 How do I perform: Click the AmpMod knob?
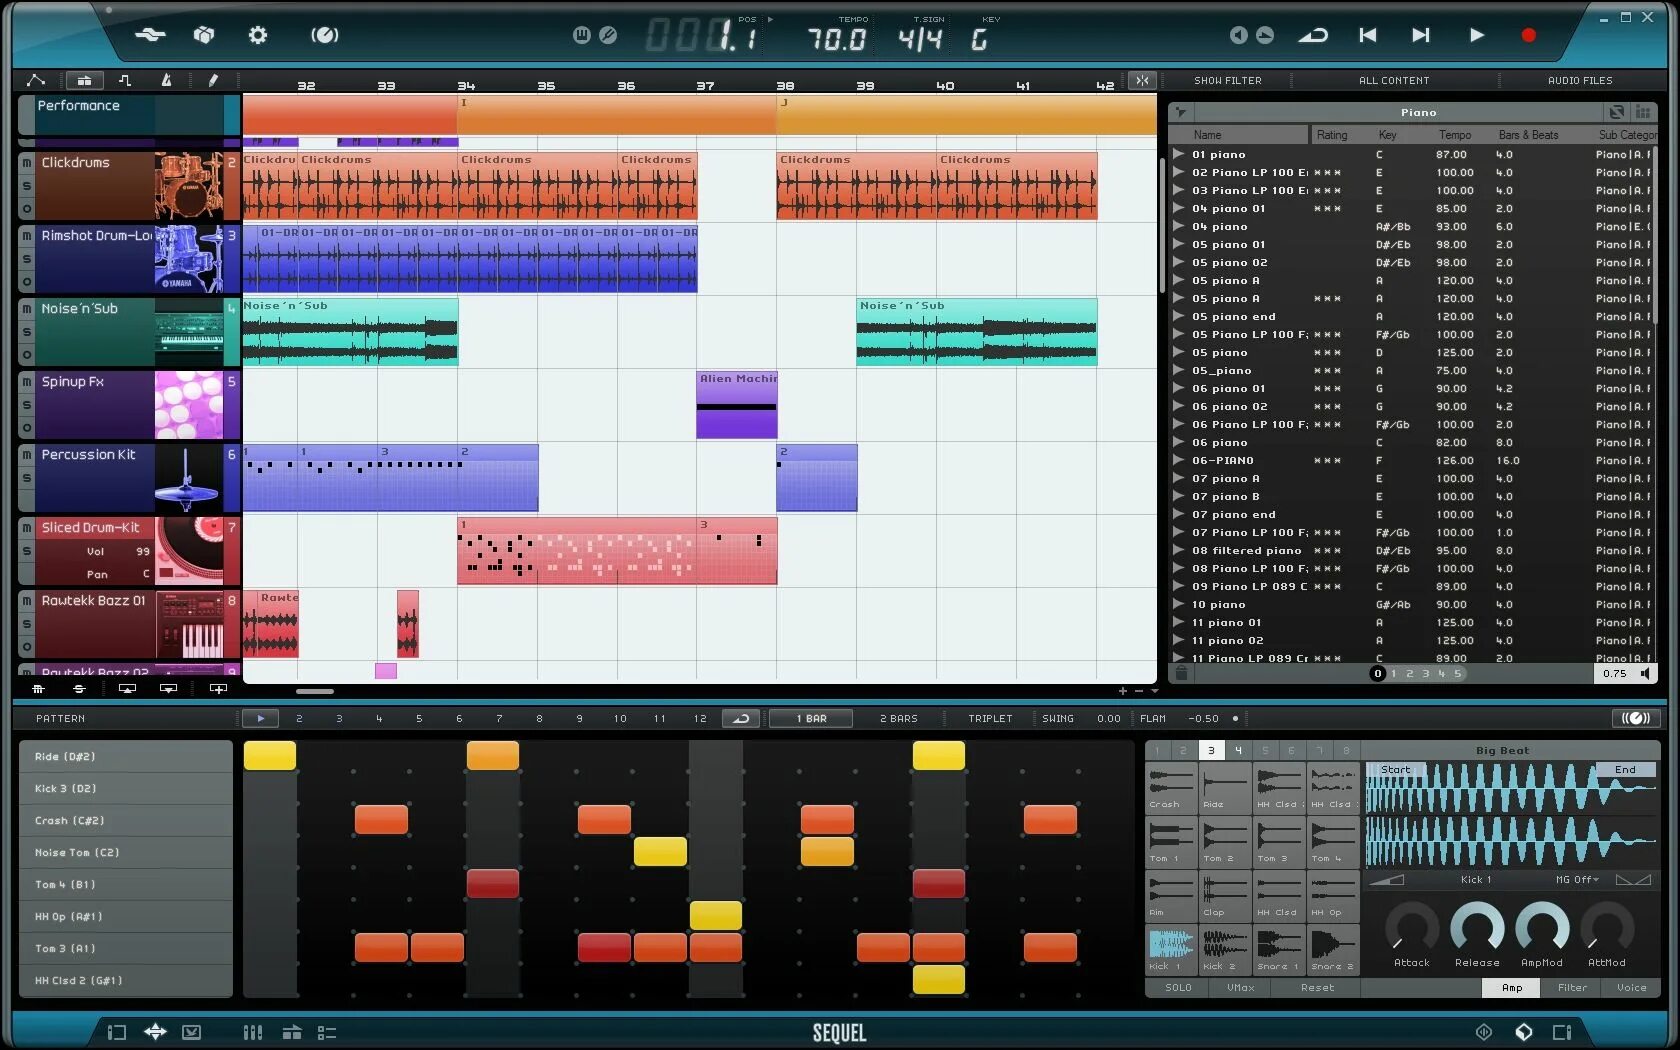click(x=1542, y=927)
